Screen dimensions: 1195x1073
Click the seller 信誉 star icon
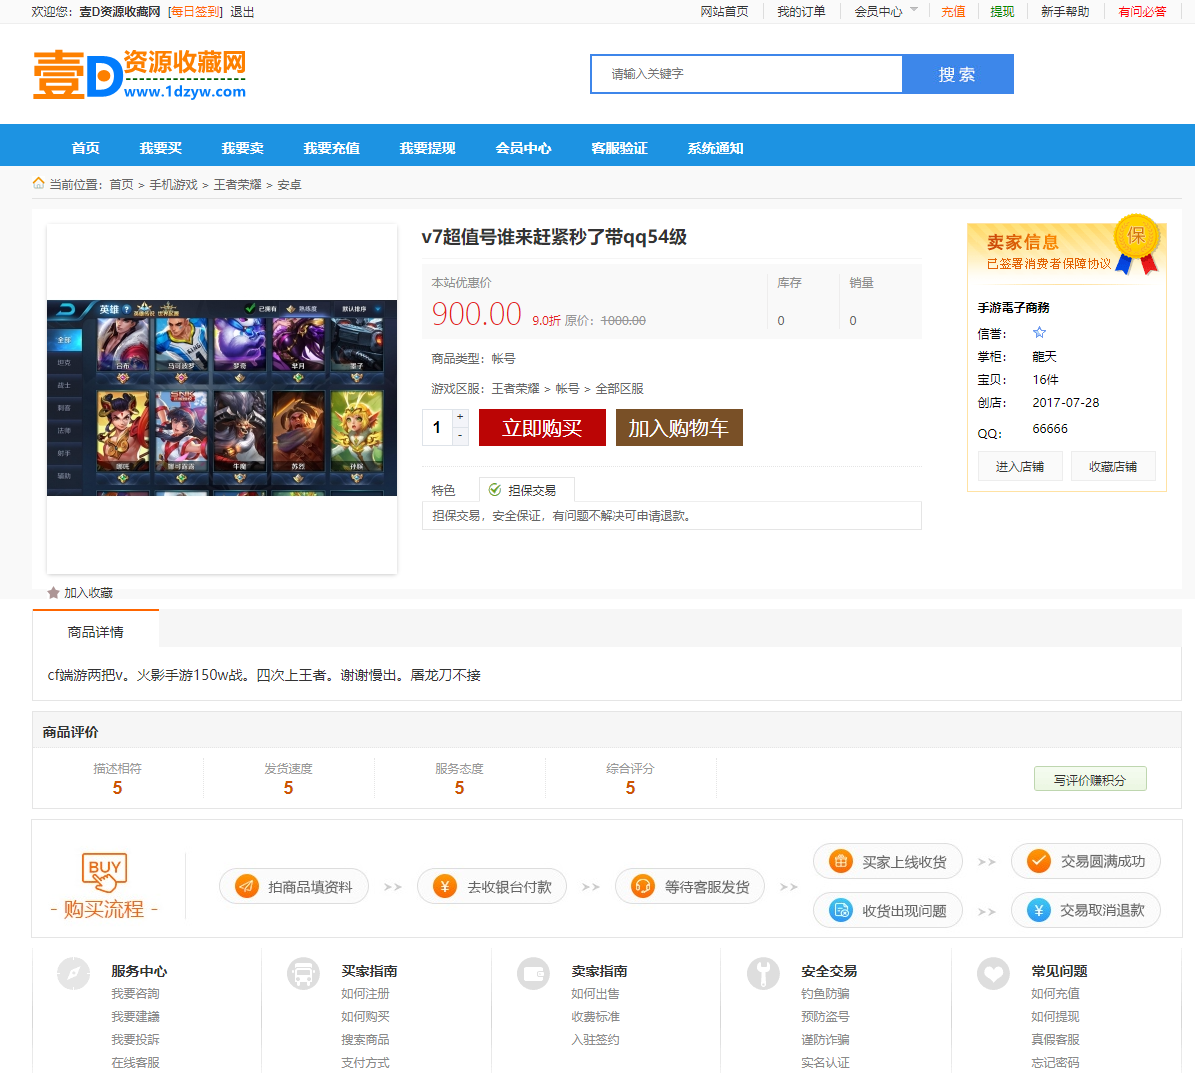click(1039, 333)
